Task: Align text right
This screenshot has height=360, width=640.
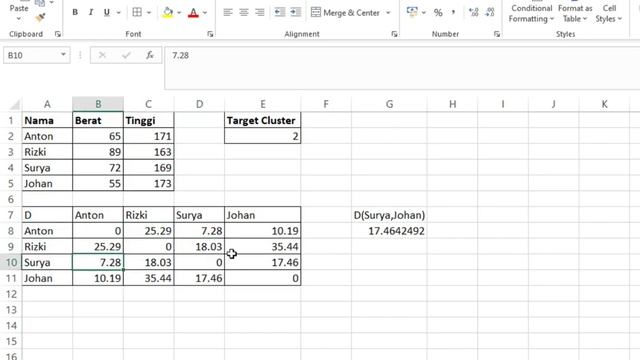Action: click(260, 12)
